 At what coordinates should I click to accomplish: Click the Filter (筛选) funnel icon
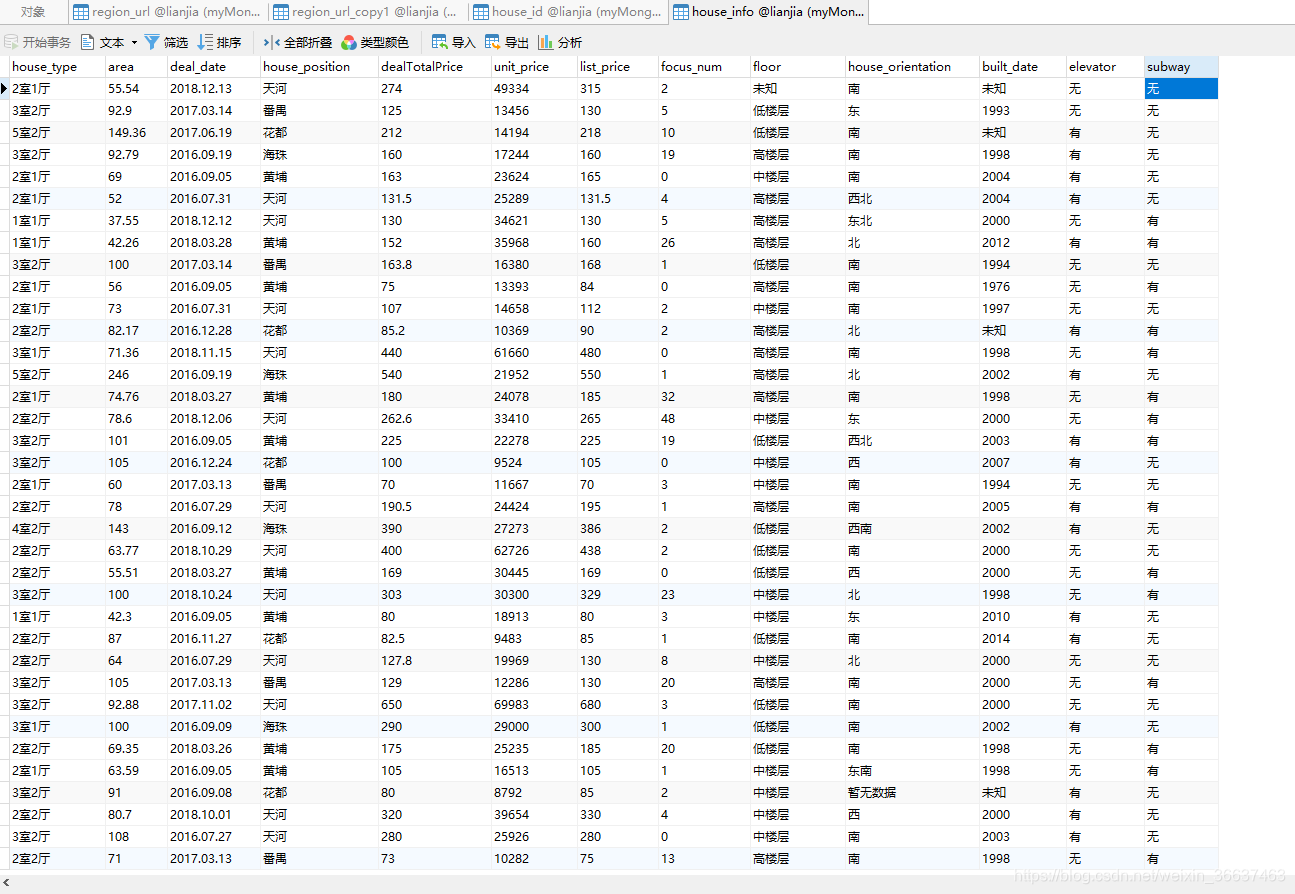point(152,42)
